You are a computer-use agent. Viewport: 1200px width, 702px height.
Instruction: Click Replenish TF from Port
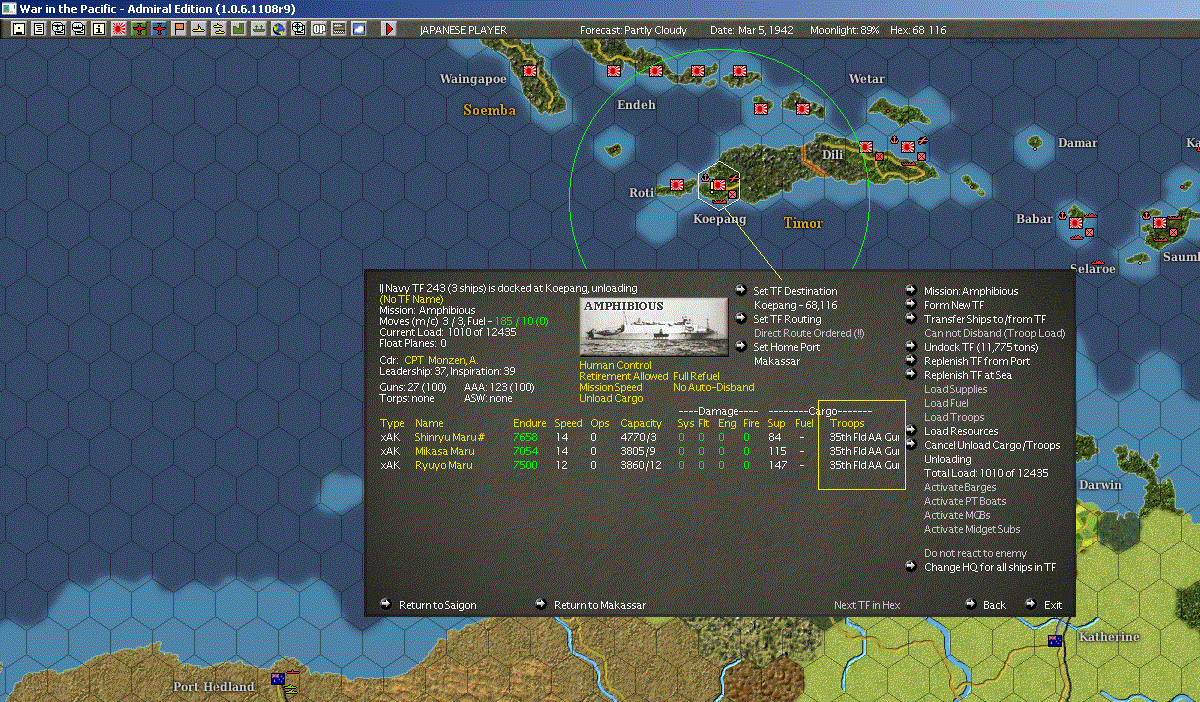(977, 361)
